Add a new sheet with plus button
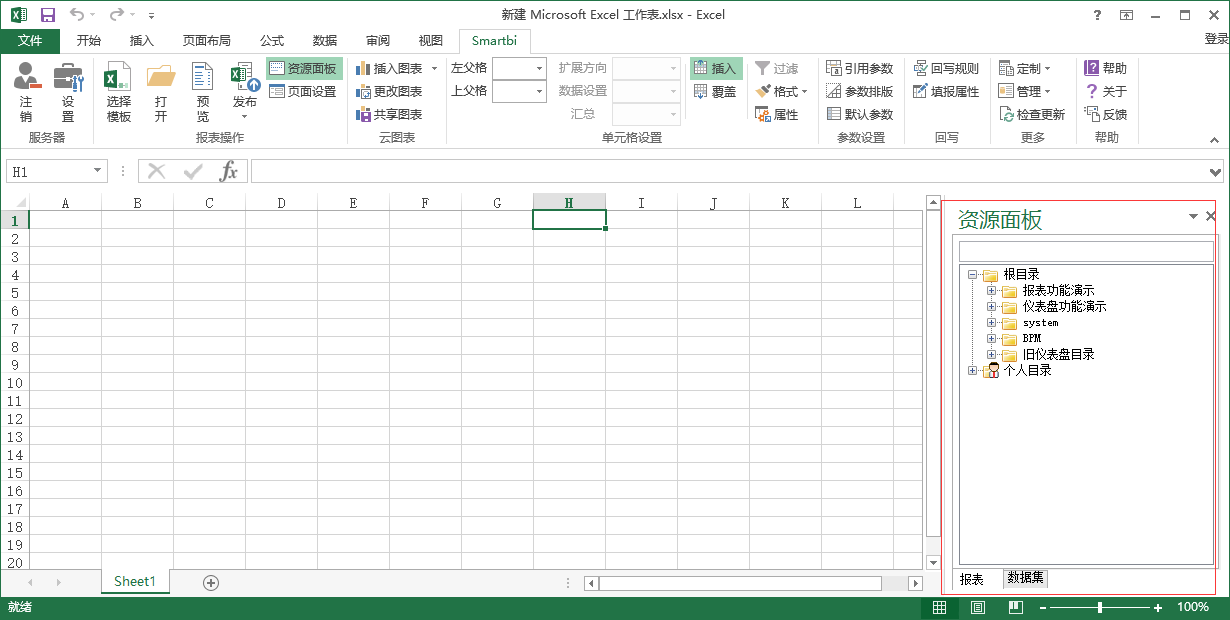This screenshot has height=620, width=1230. [x=211, y=582]
